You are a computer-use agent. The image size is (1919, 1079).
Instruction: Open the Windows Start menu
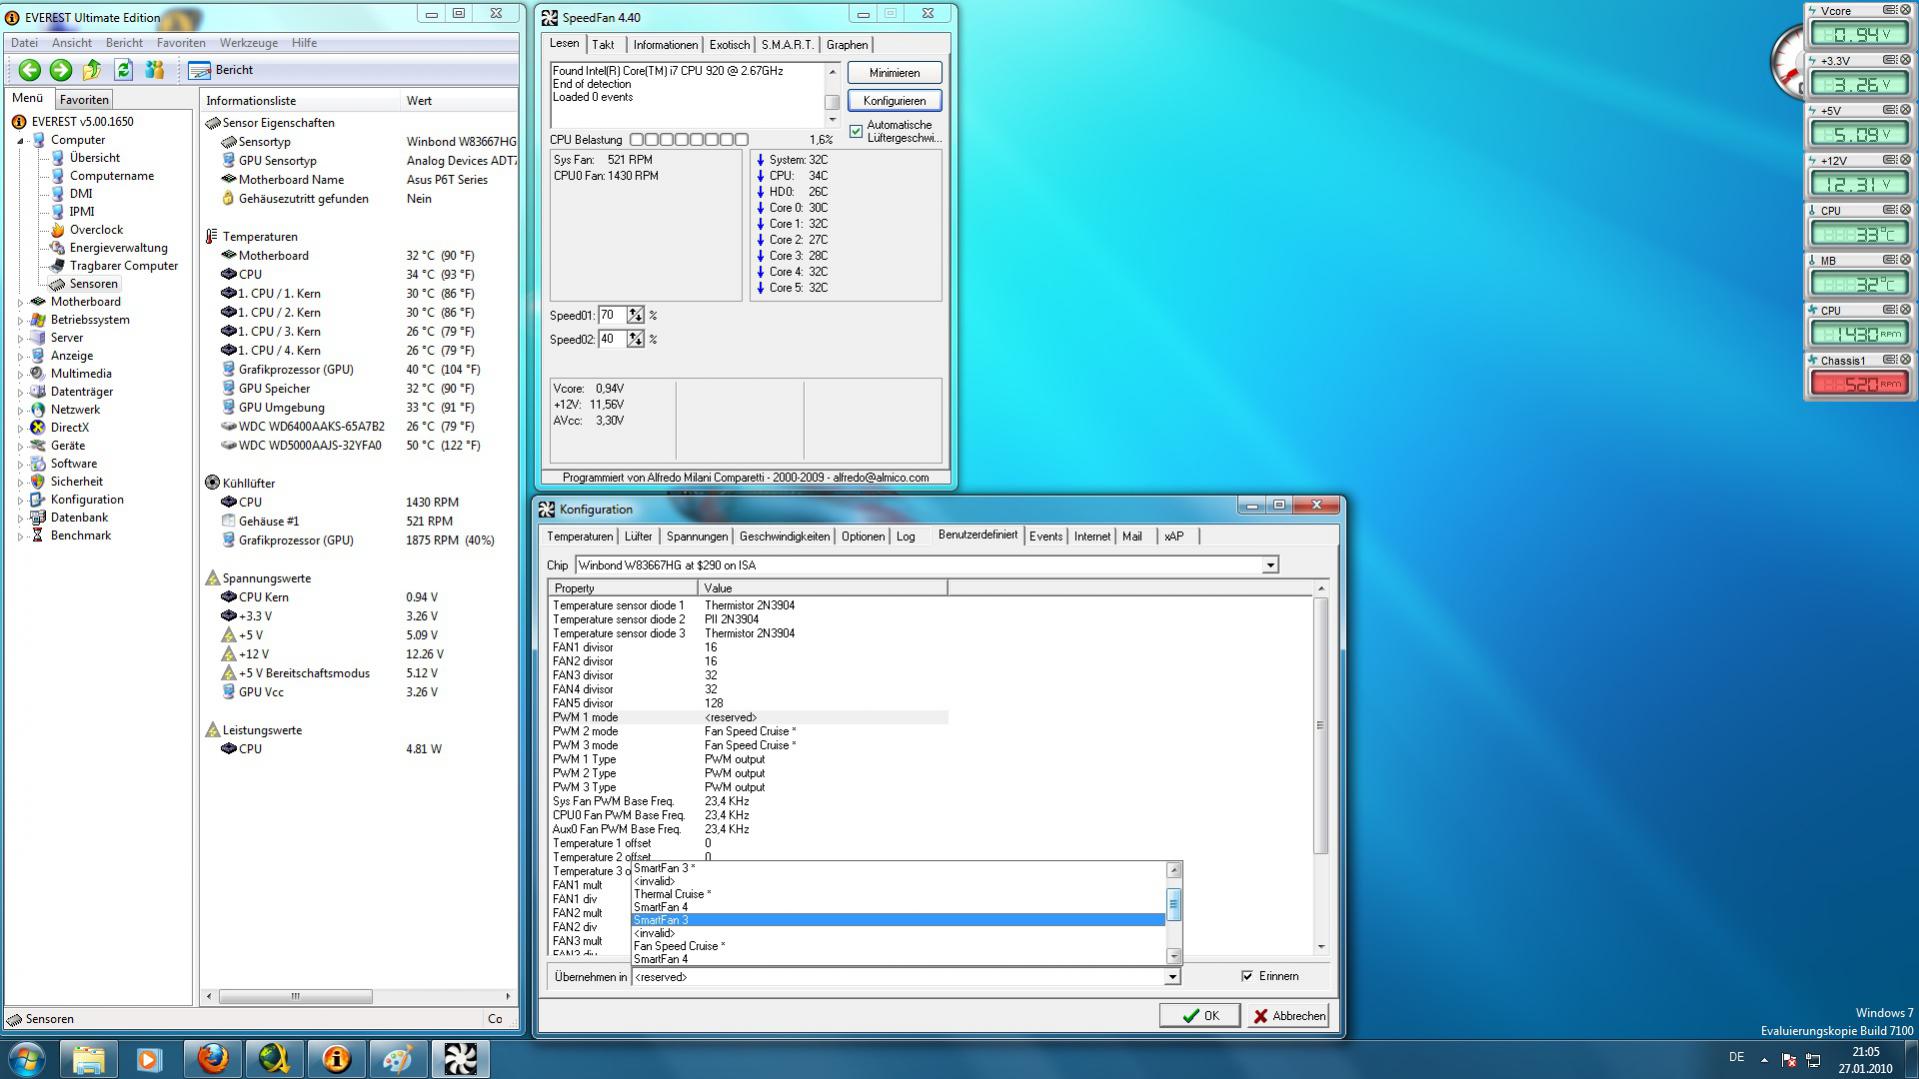point(26,1058)
